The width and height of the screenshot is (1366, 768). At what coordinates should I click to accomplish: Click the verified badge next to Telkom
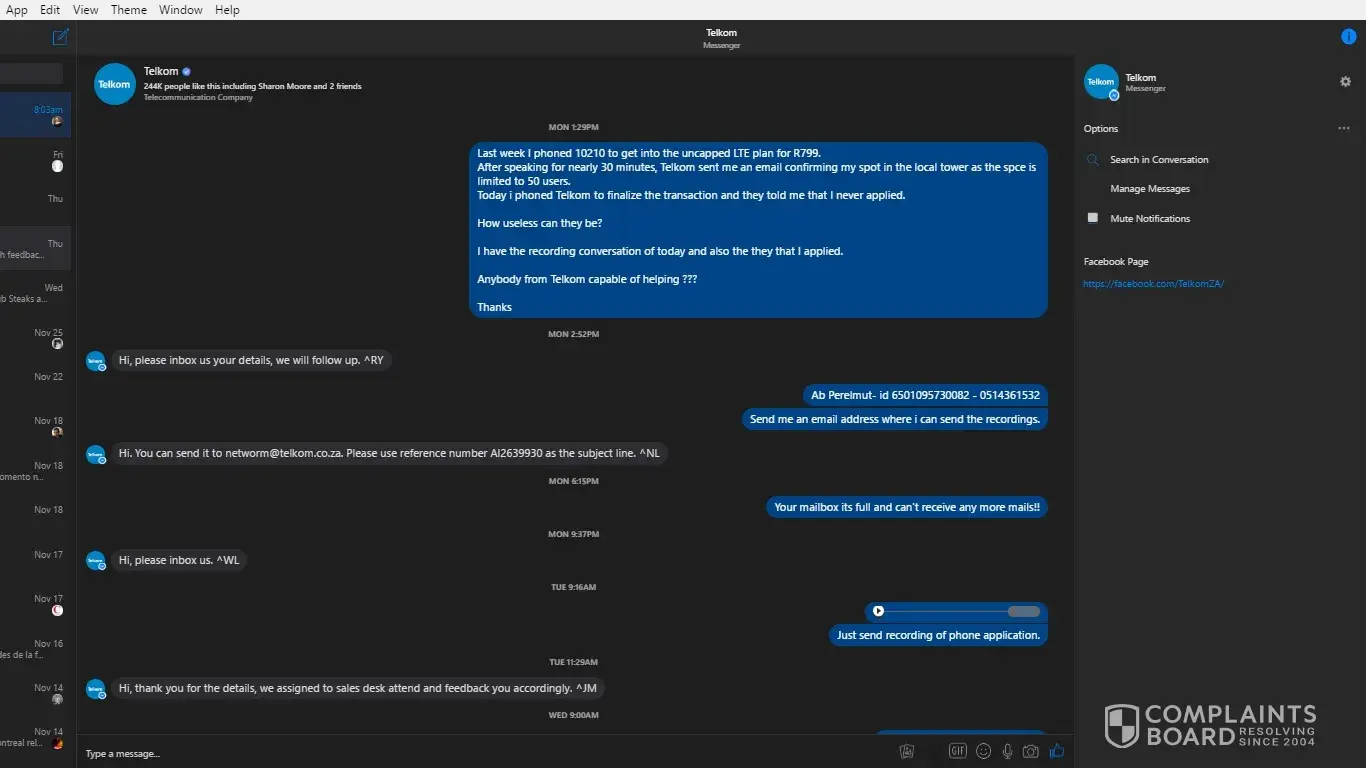pyautogui.click(x=186, y=72)
